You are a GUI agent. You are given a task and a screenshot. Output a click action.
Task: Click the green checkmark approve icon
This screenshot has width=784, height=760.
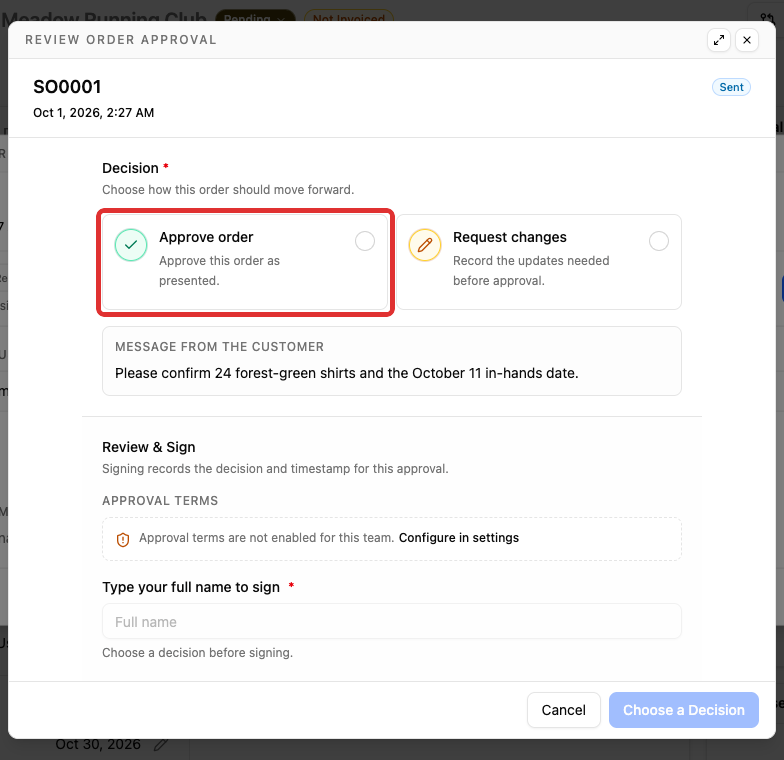[131, 245]
